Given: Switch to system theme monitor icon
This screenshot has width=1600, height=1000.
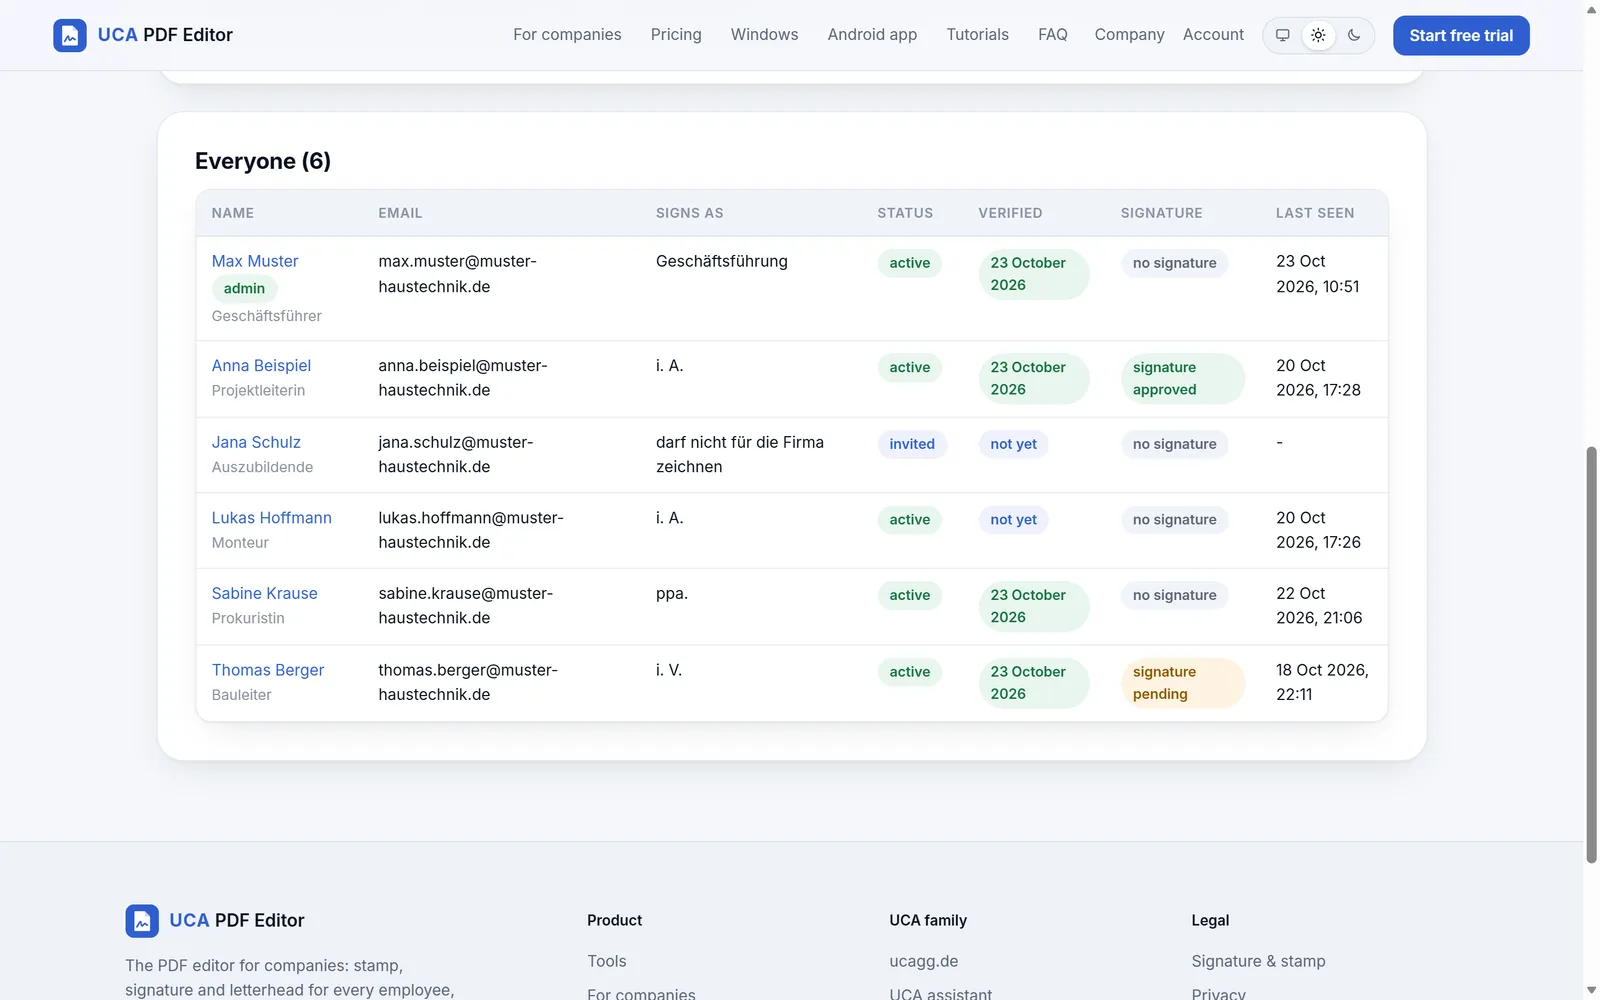Looking at the screenshot, I should [1283, 35].
